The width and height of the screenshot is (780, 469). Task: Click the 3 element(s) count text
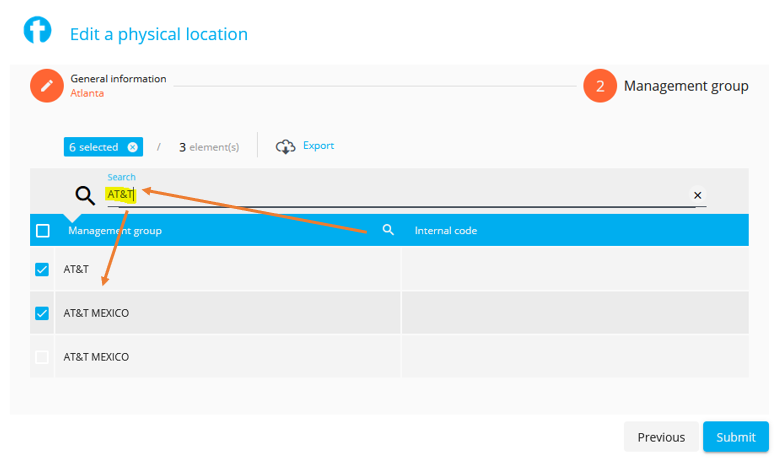click(209, 147)
